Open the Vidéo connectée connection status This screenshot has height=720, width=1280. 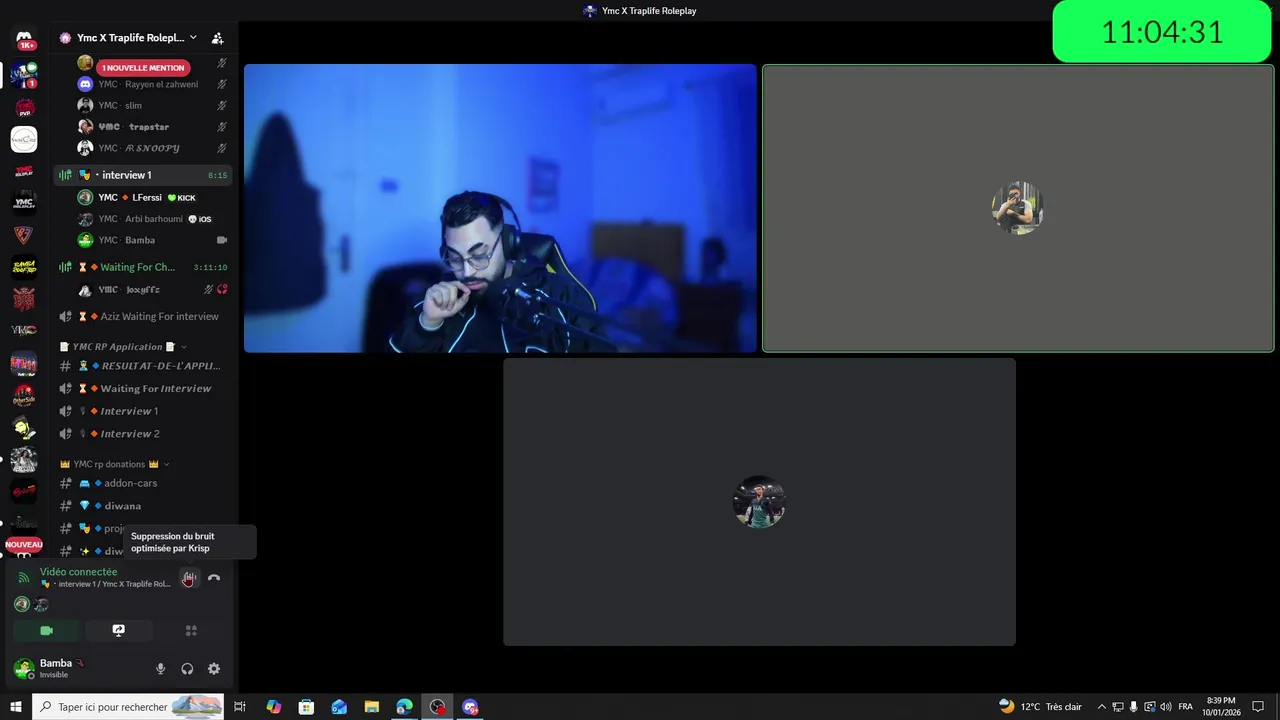pos(78,572)
